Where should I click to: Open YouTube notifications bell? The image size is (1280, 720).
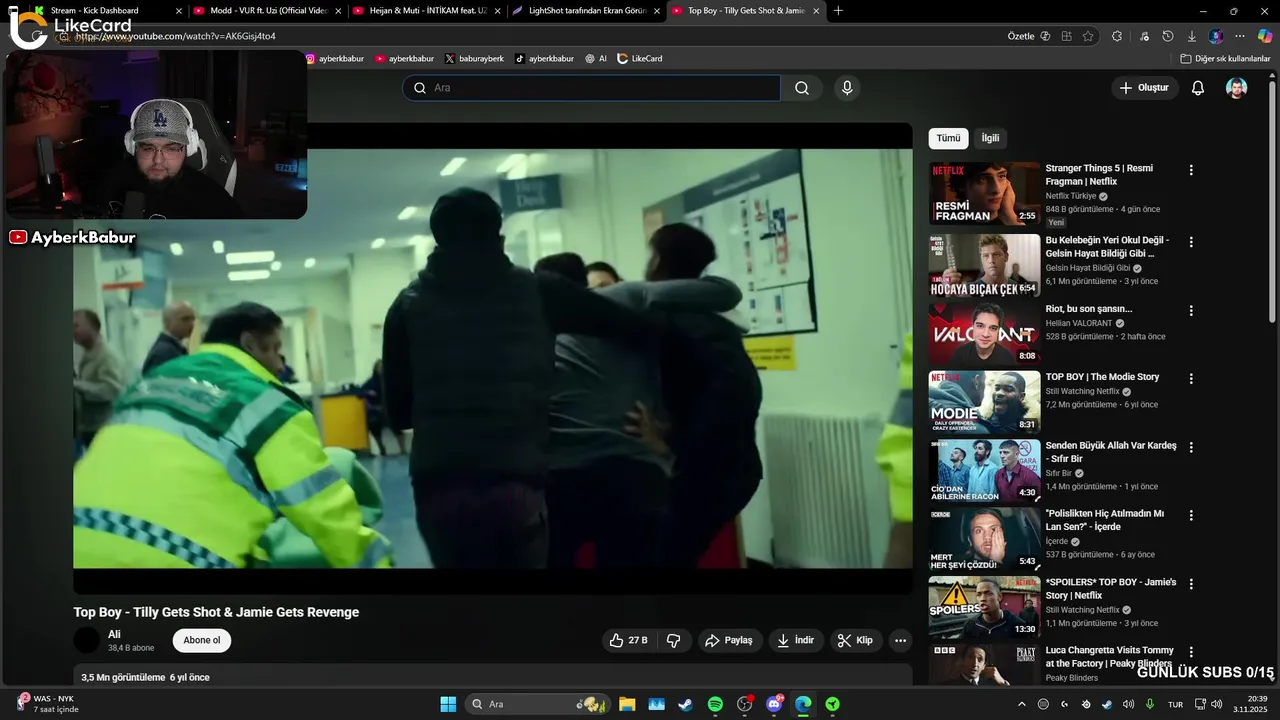pos(1198,88)
